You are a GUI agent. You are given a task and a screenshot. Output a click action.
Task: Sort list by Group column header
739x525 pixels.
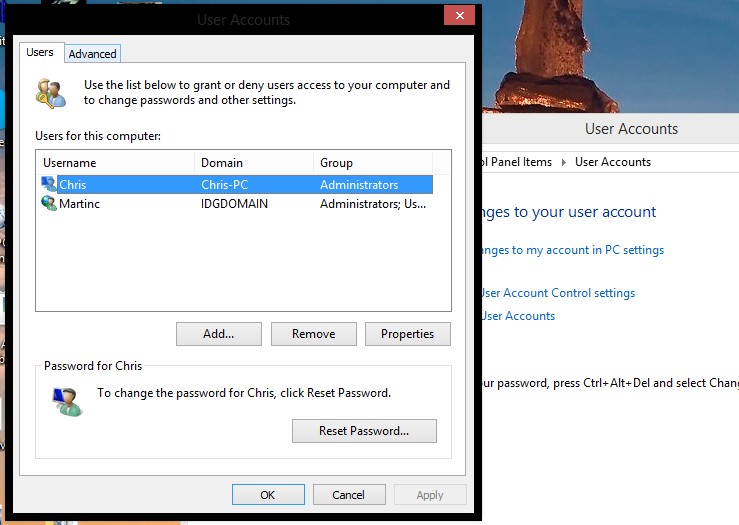click(373, 163)
